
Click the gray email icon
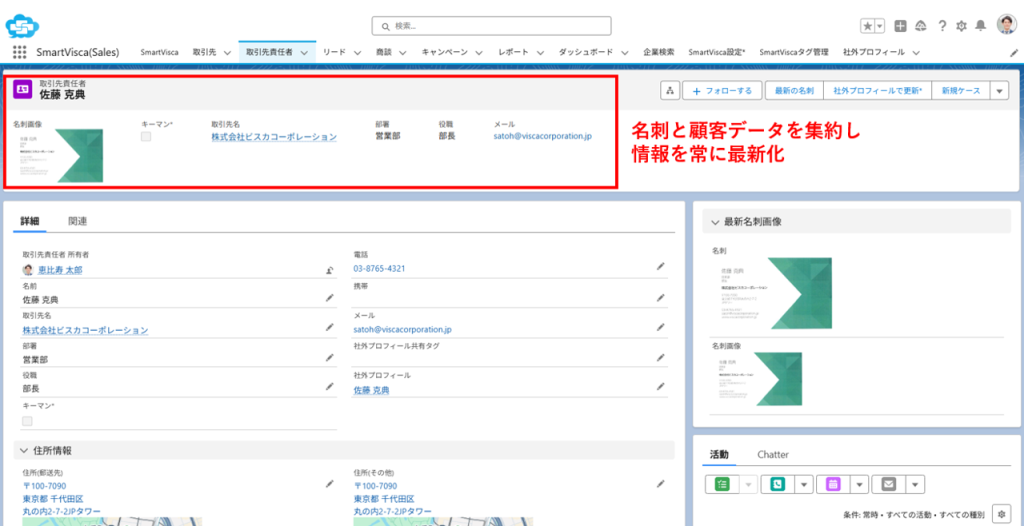tap(888, 484)
